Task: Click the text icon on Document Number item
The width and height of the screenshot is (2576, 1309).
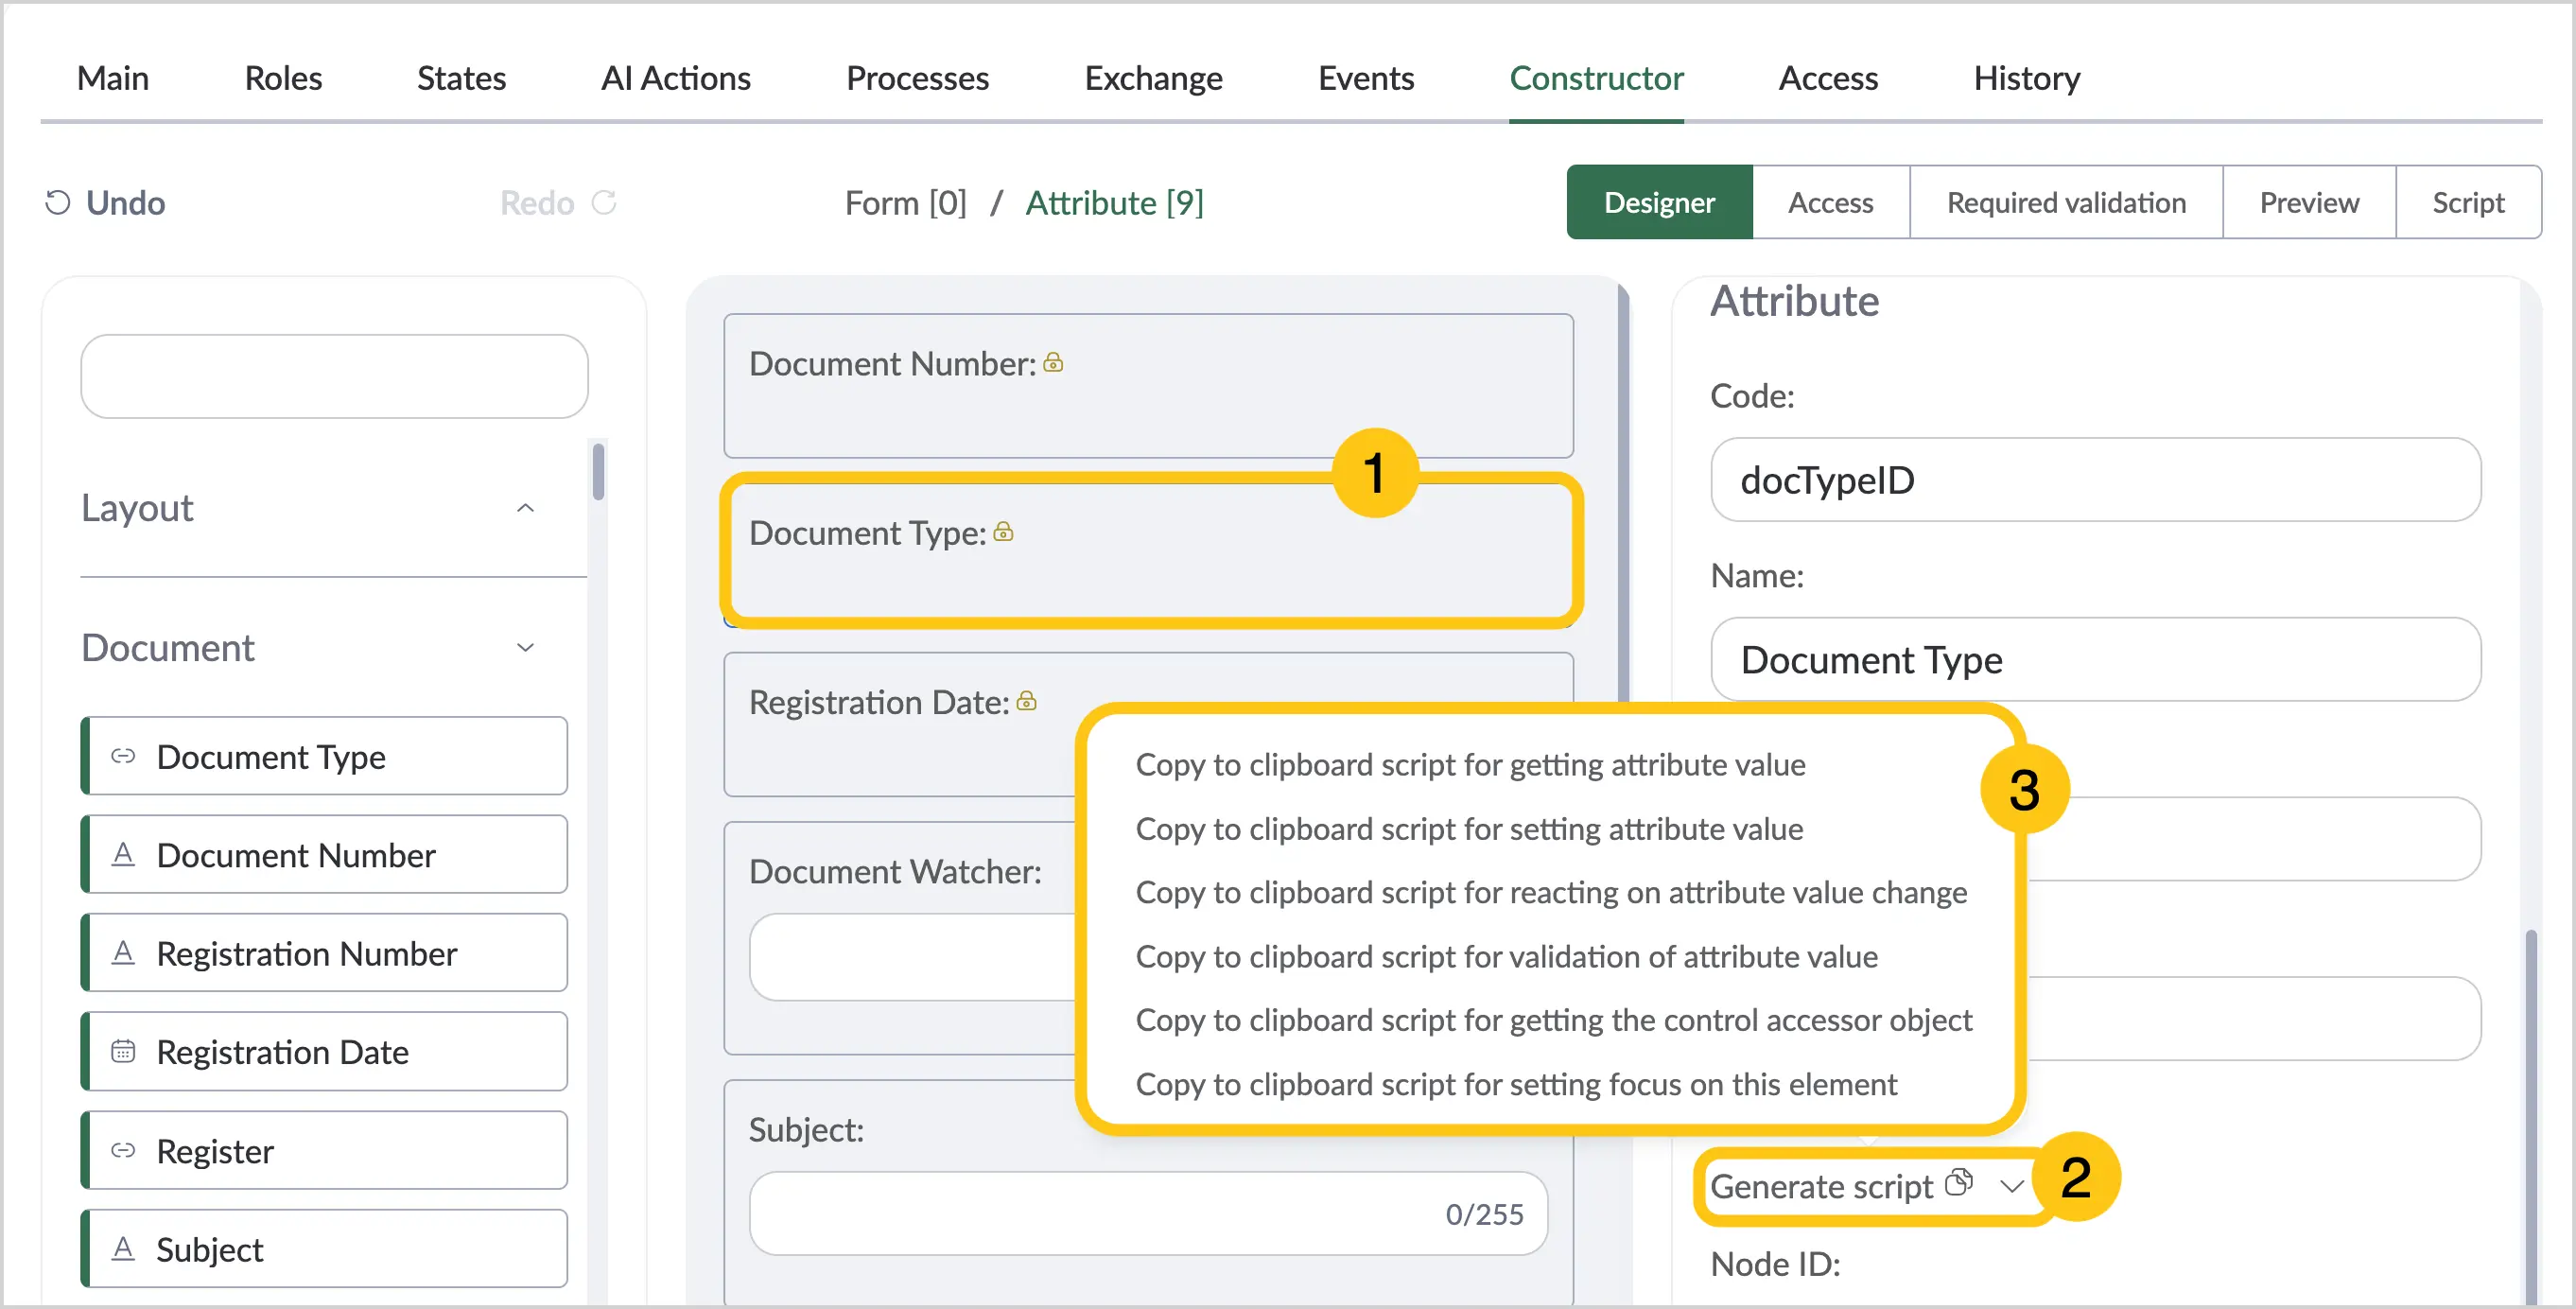Action: 123,854
